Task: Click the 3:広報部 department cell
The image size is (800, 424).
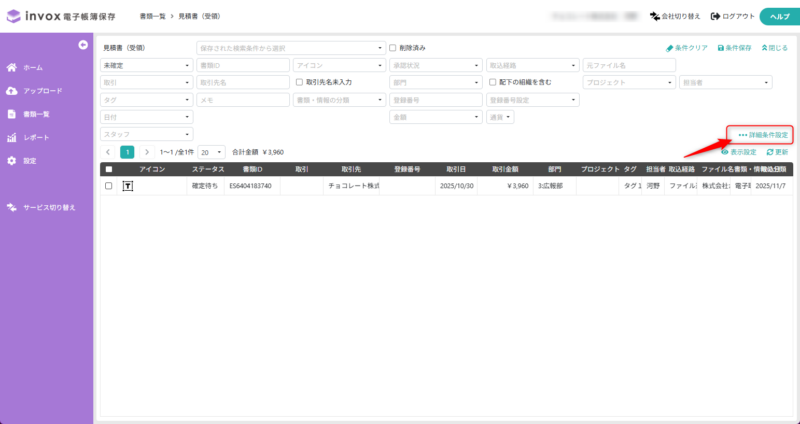Action: coord(555,186)
